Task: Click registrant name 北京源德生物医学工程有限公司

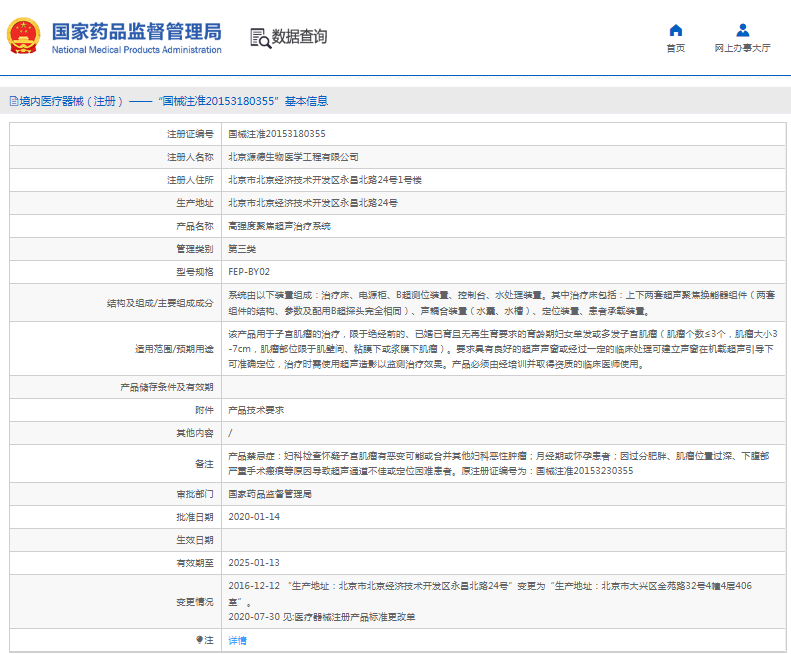Action: pyautogui.click(x=292, y=157)
